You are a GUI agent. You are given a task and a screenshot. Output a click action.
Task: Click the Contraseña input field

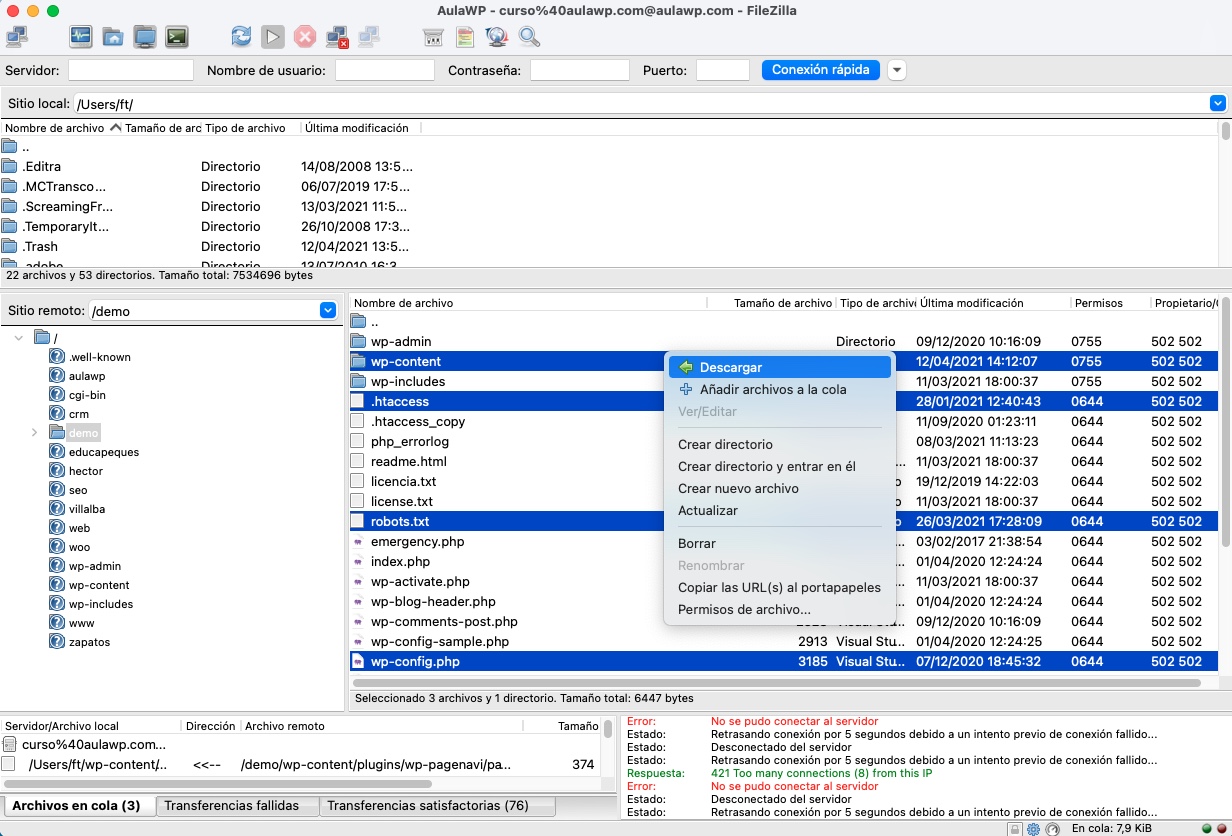click(578, 70)
